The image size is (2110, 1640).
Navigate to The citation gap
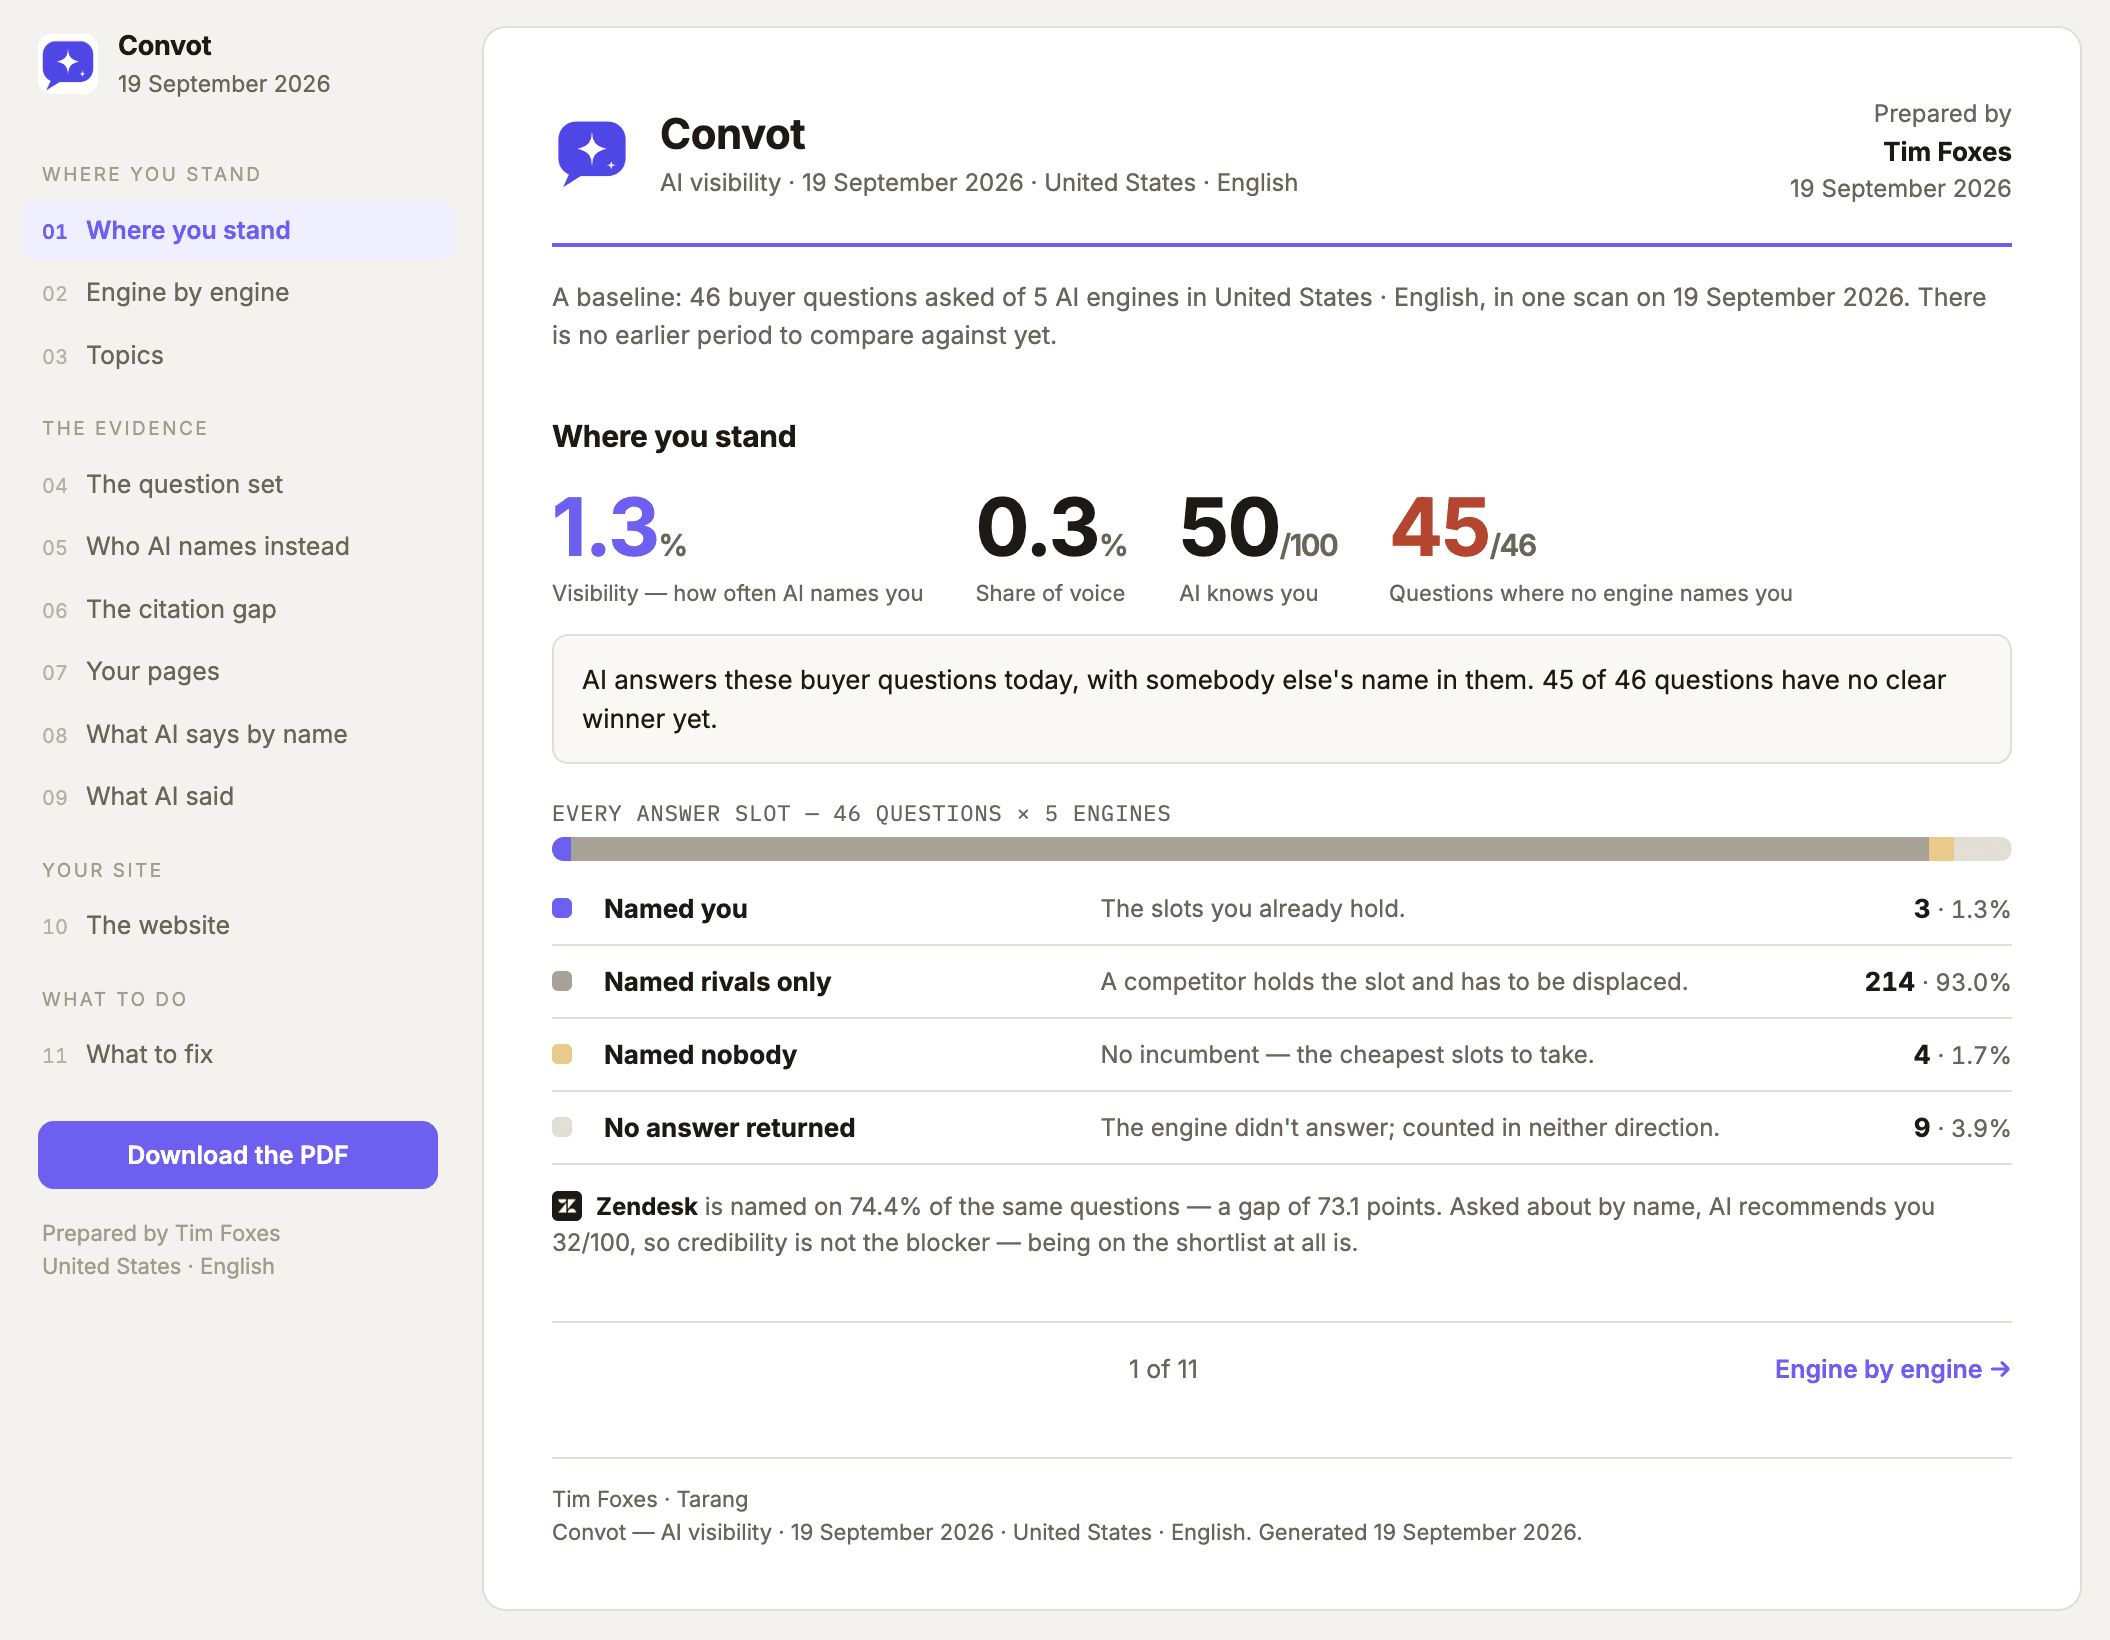(238, 609)
